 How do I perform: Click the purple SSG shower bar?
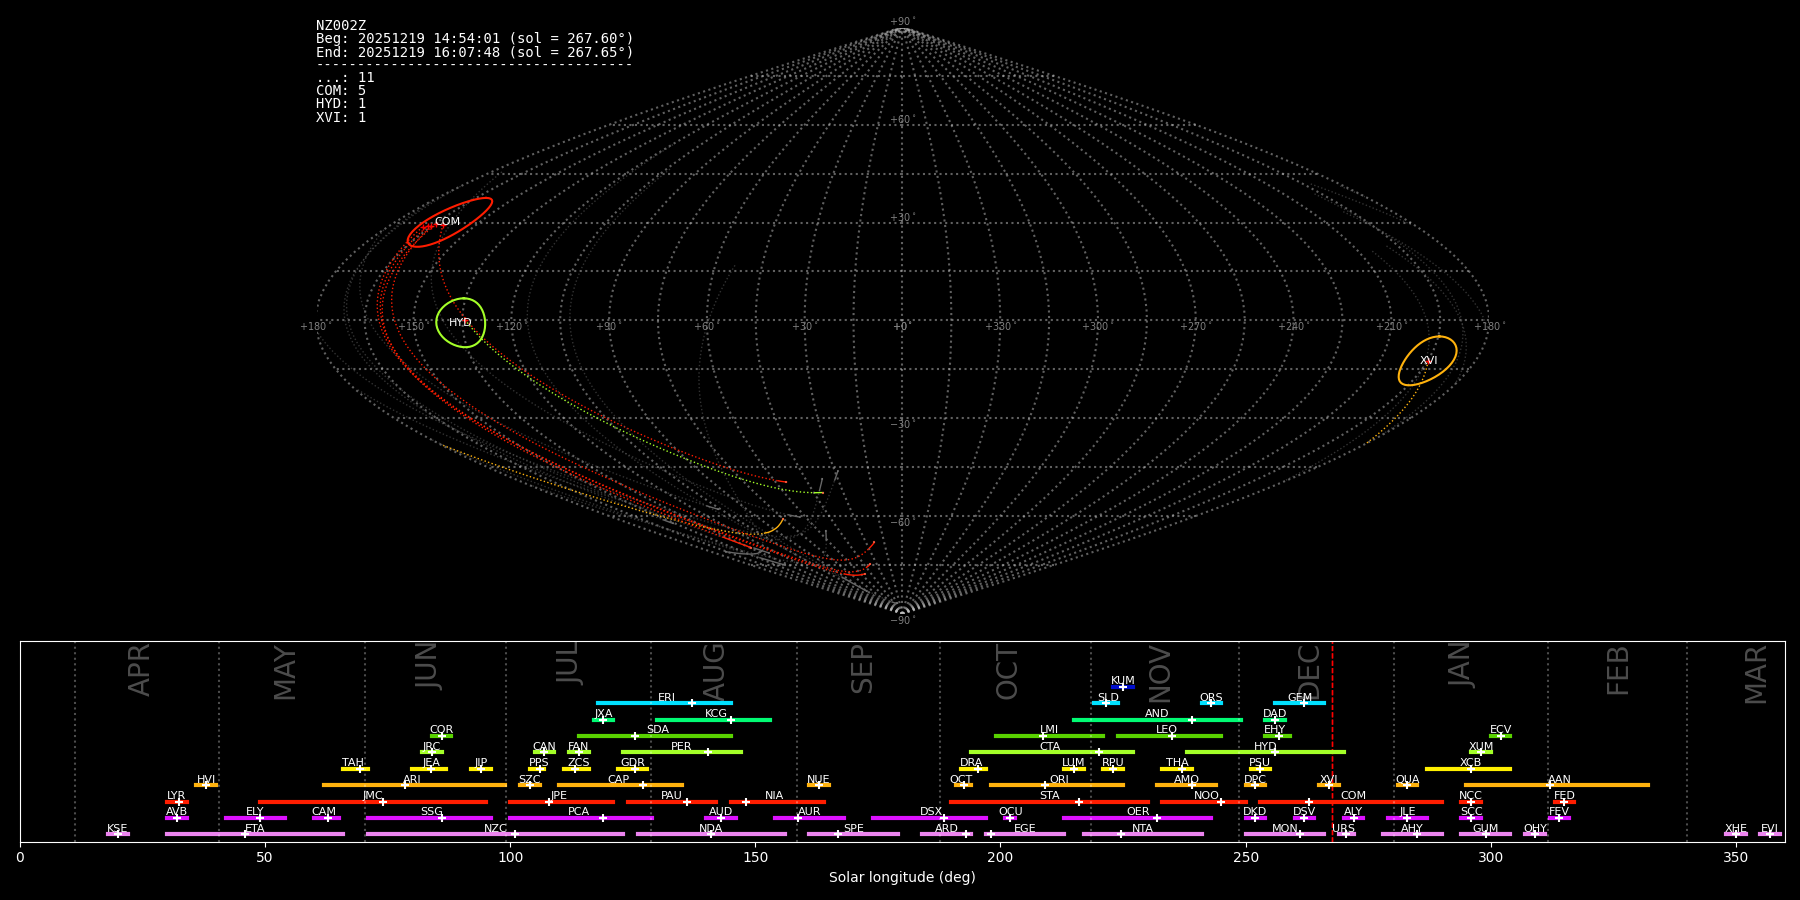coord(429,818)
